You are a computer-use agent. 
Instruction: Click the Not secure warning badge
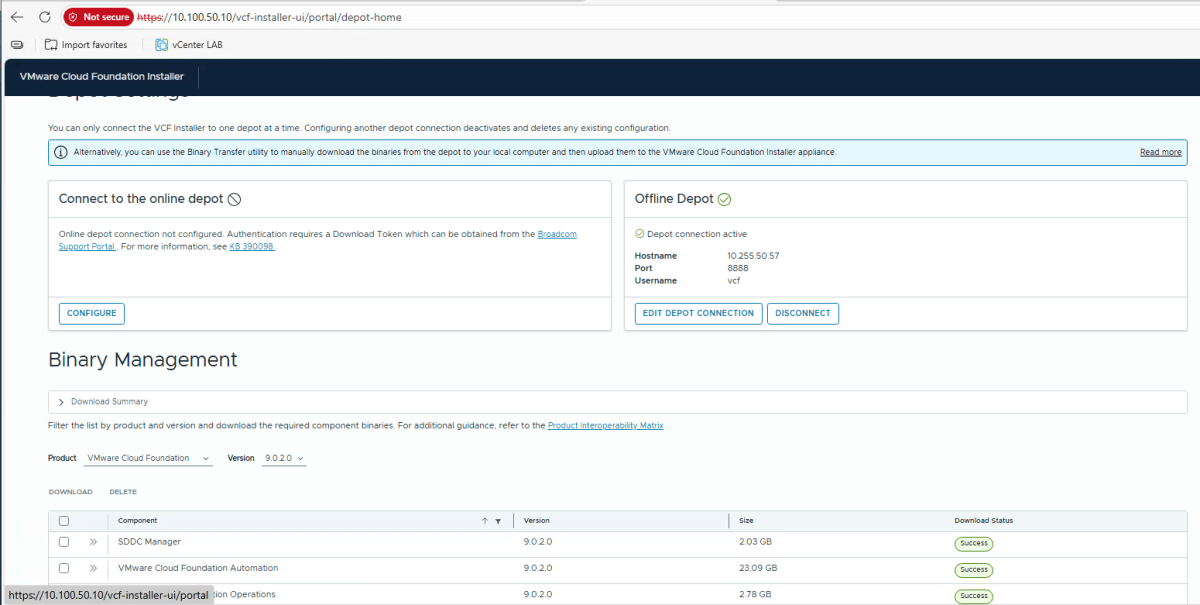[x=98, y=17]
